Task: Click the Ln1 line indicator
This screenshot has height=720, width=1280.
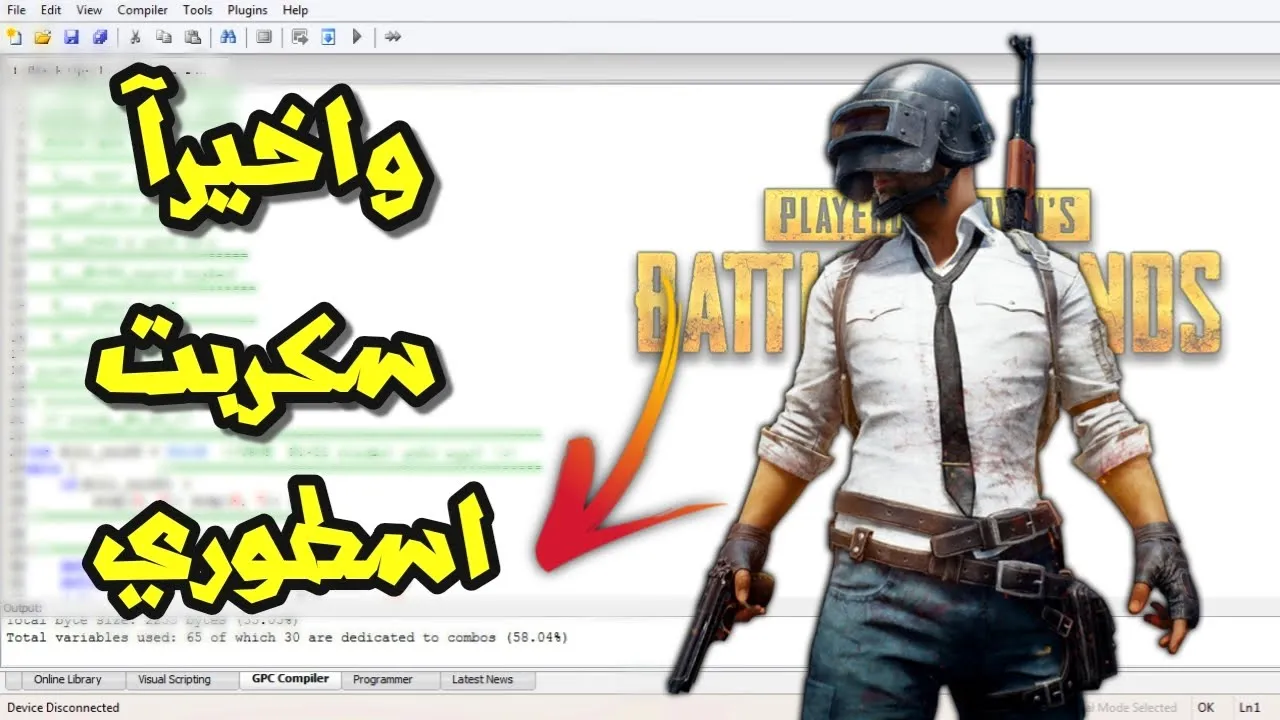Action: pos(1250,708)
